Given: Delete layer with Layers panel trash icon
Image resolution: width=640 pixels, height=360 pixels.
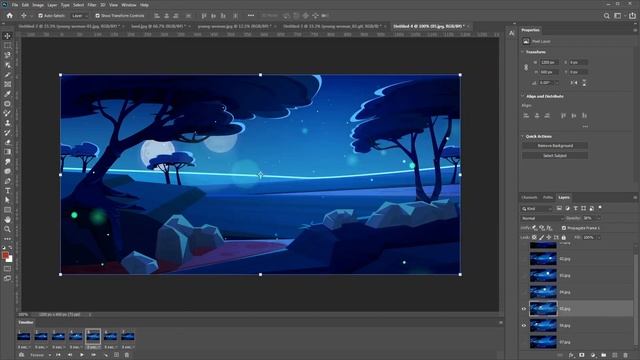Looking at the screenshot, I should [625, 356].
